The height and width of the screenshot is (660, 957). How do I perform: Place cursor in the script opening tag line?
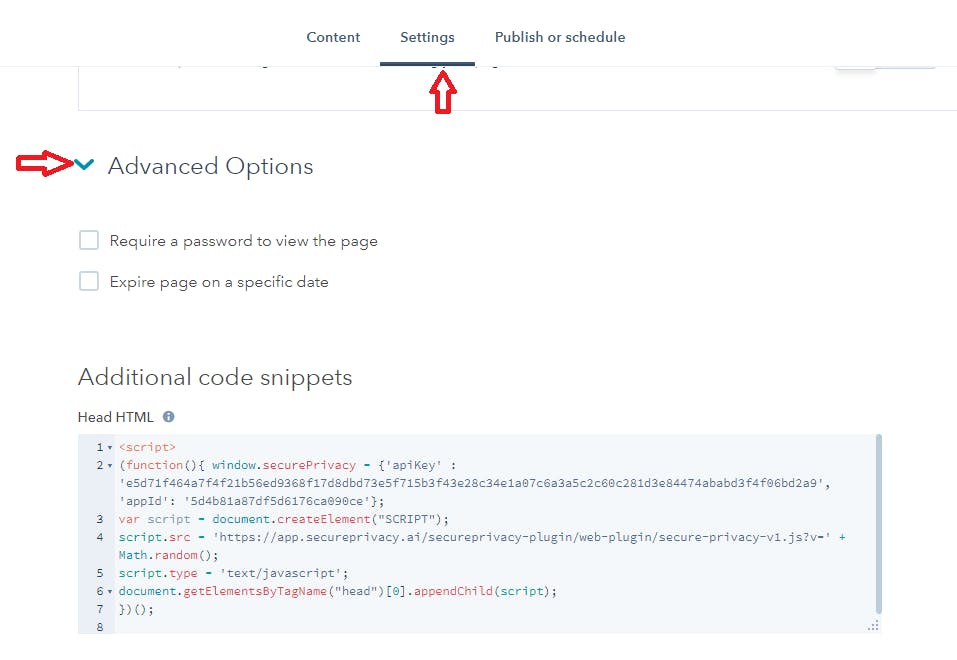click(x=147, y=447)
